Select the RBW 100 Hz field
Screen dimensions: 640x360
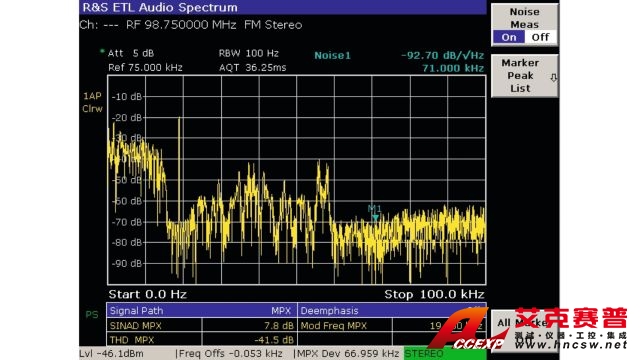(249, 53)
